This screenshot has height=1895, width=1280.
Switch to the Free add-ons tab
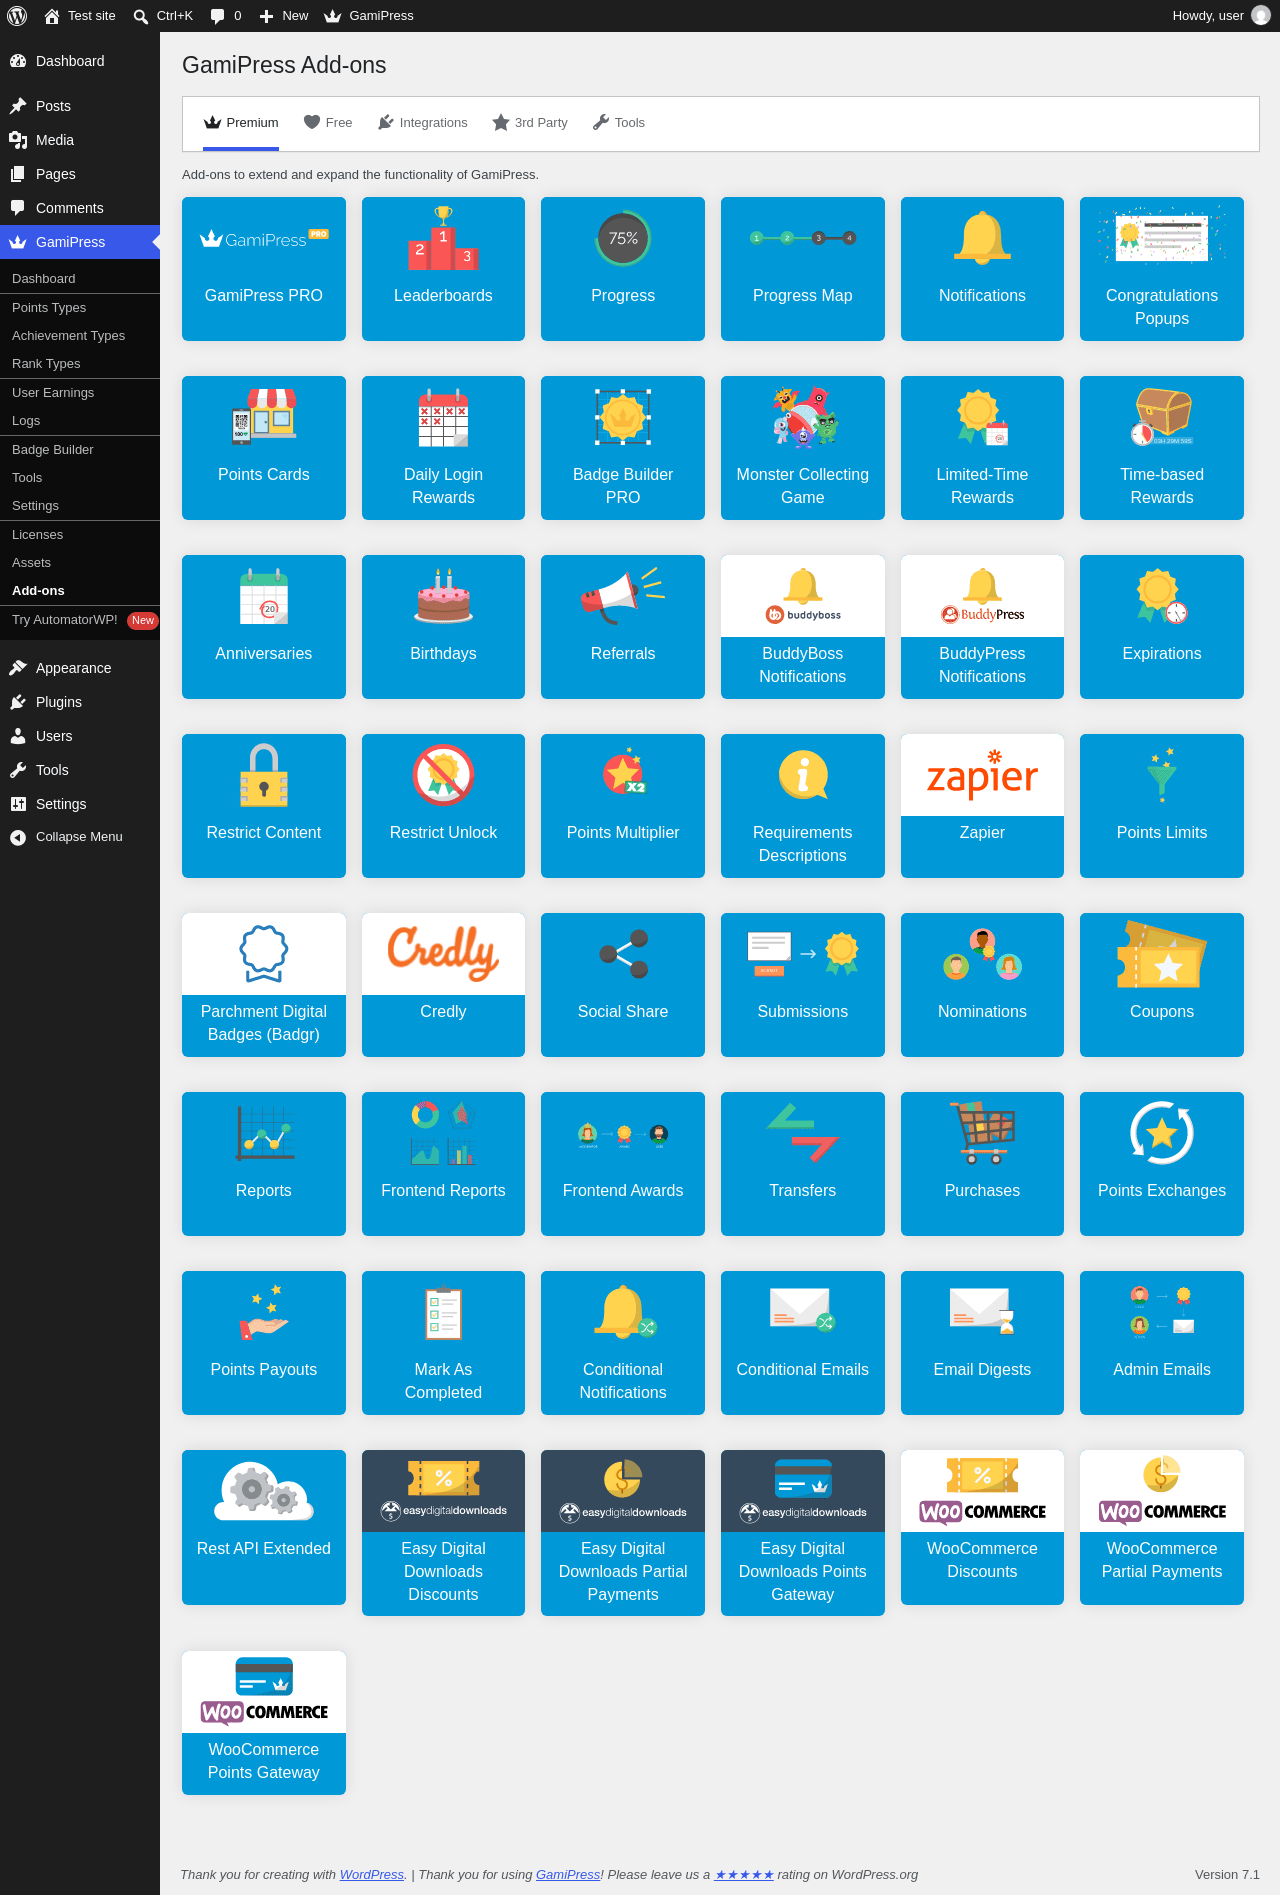point(328,123)
